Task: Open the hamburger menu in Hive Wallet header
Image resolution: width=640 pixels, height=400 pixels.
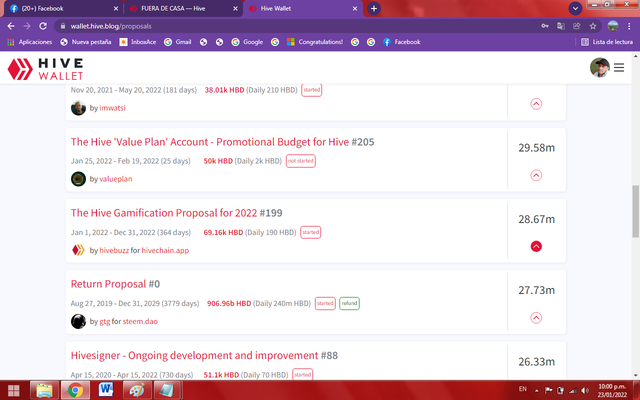Action: (619, 68)
